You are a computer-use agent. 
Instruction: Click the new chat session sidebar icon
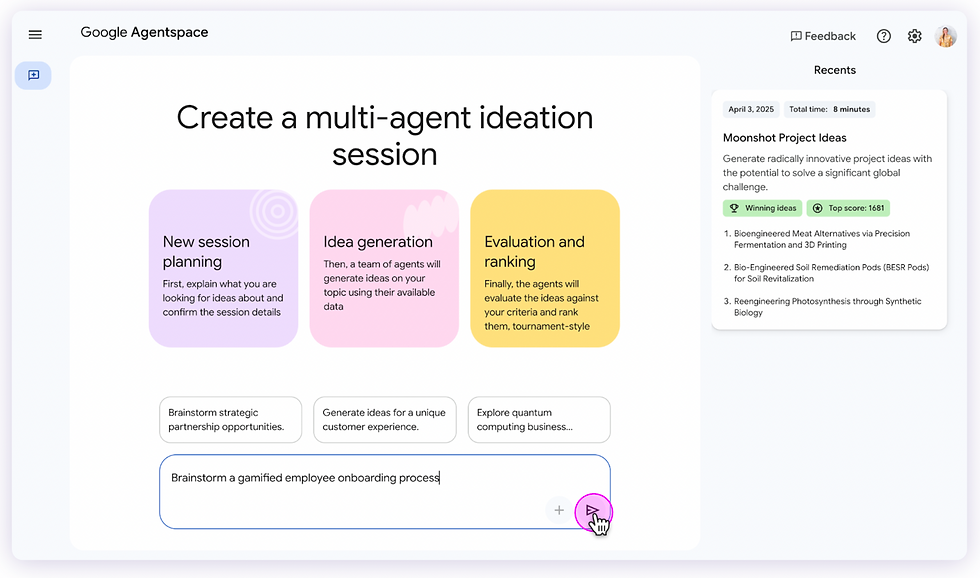click(x=33, y=76)
